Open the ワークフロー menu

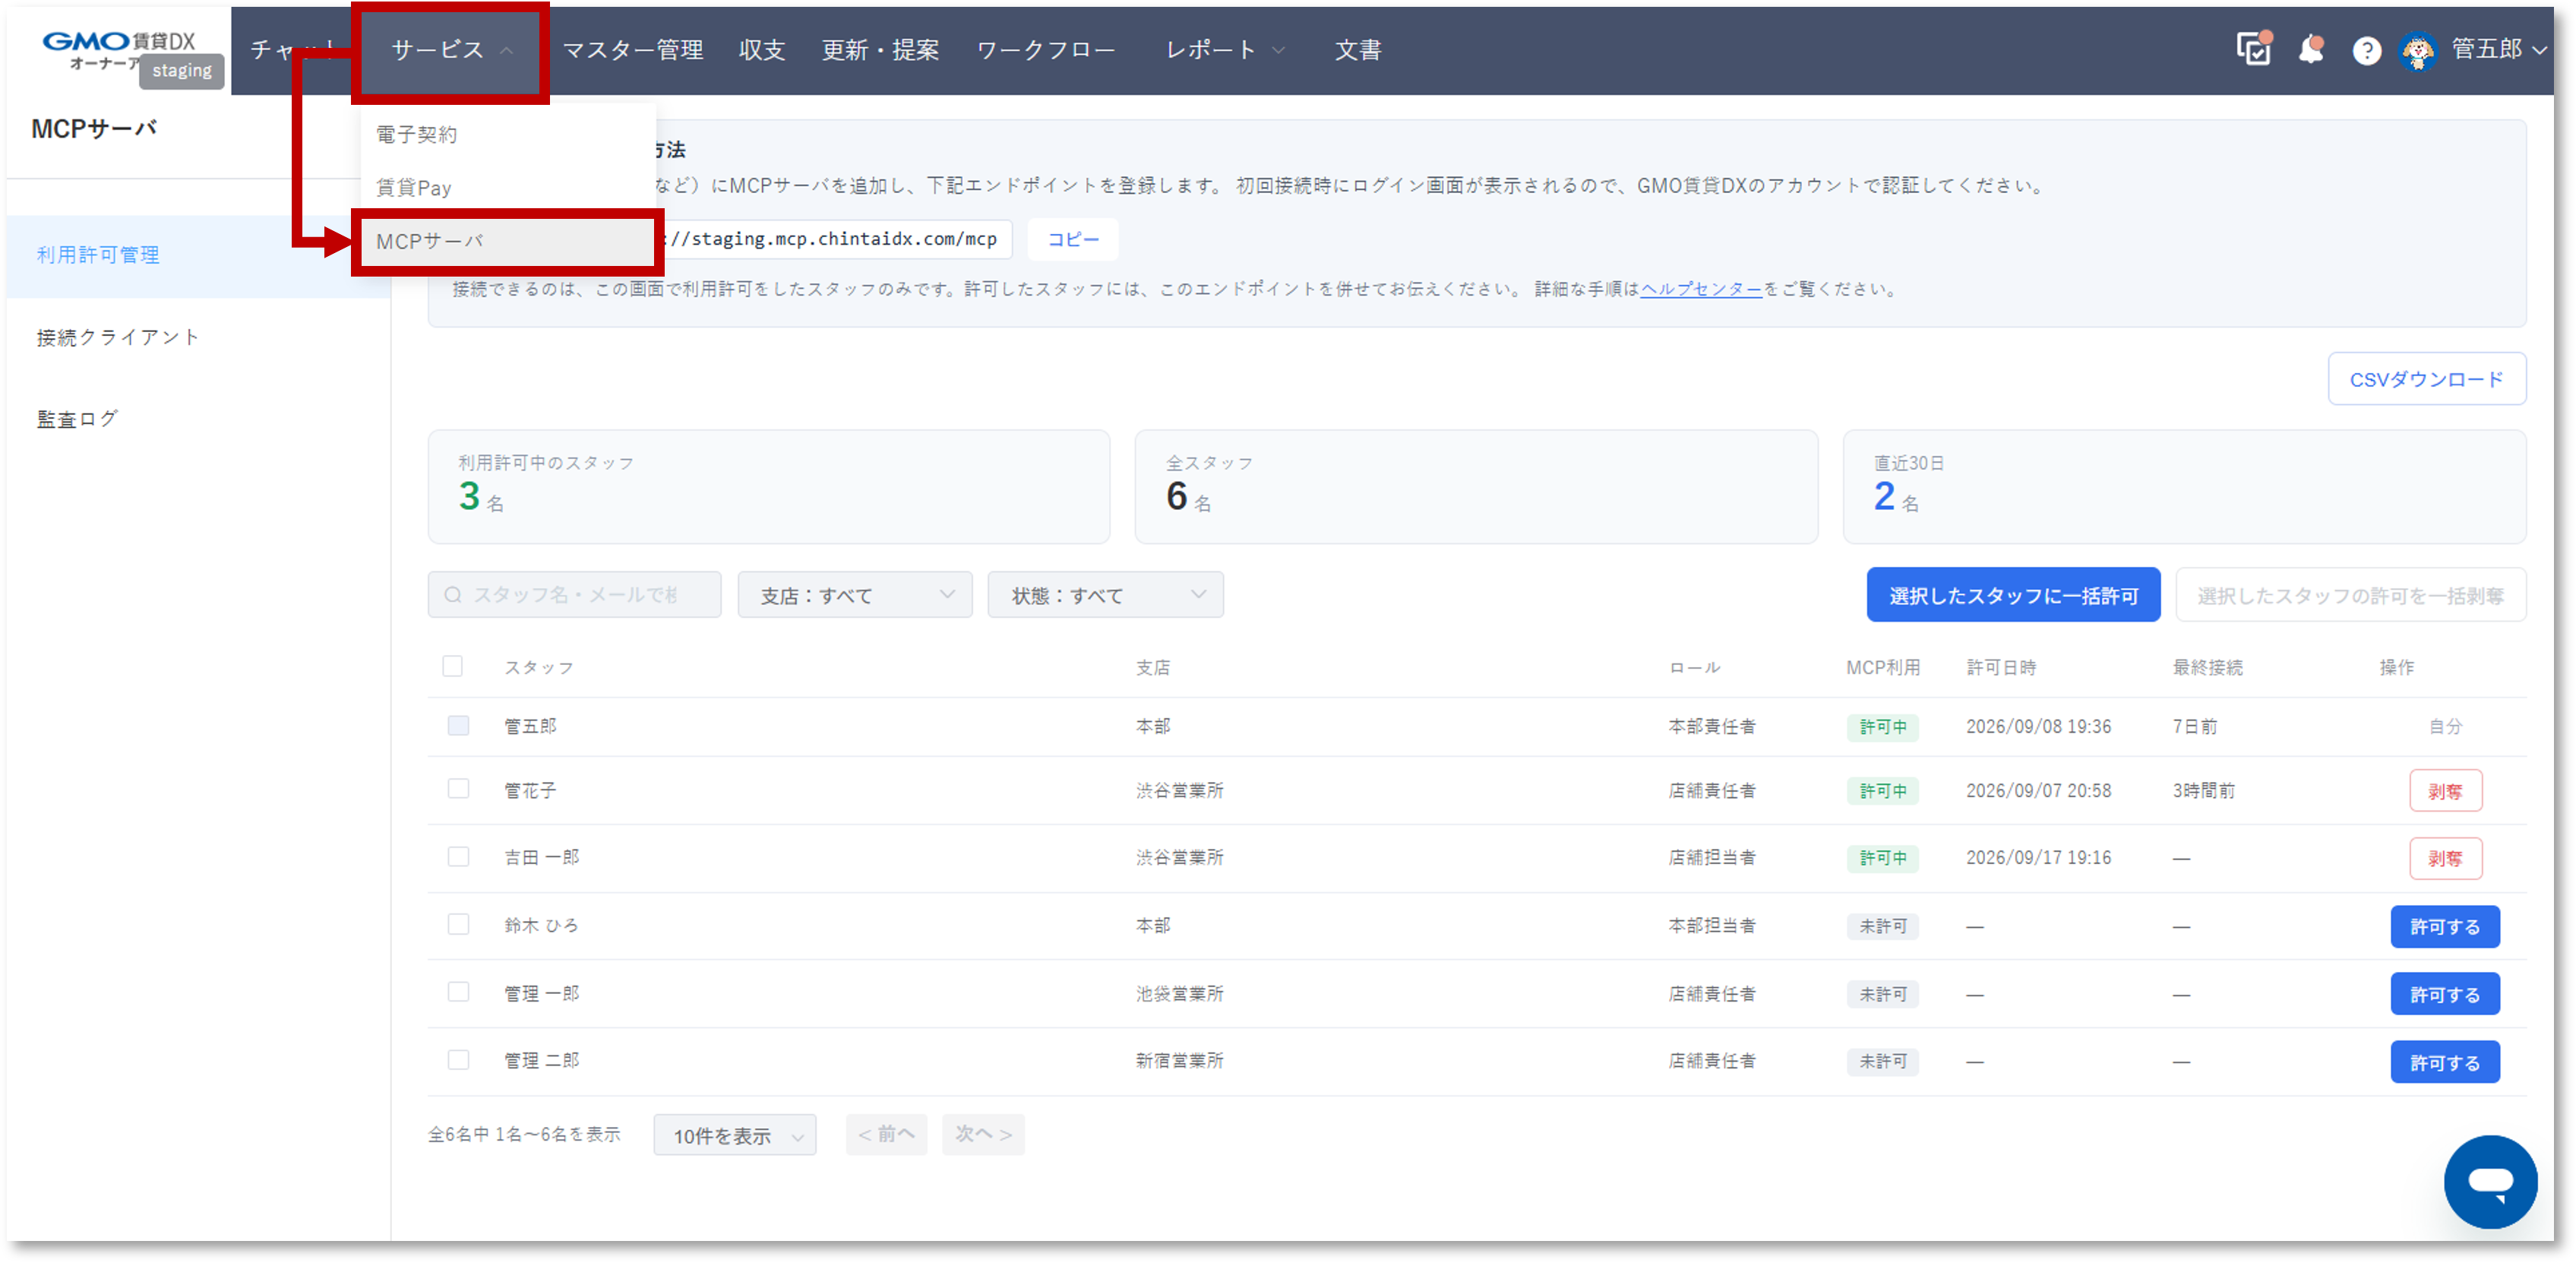(1046, 50)
